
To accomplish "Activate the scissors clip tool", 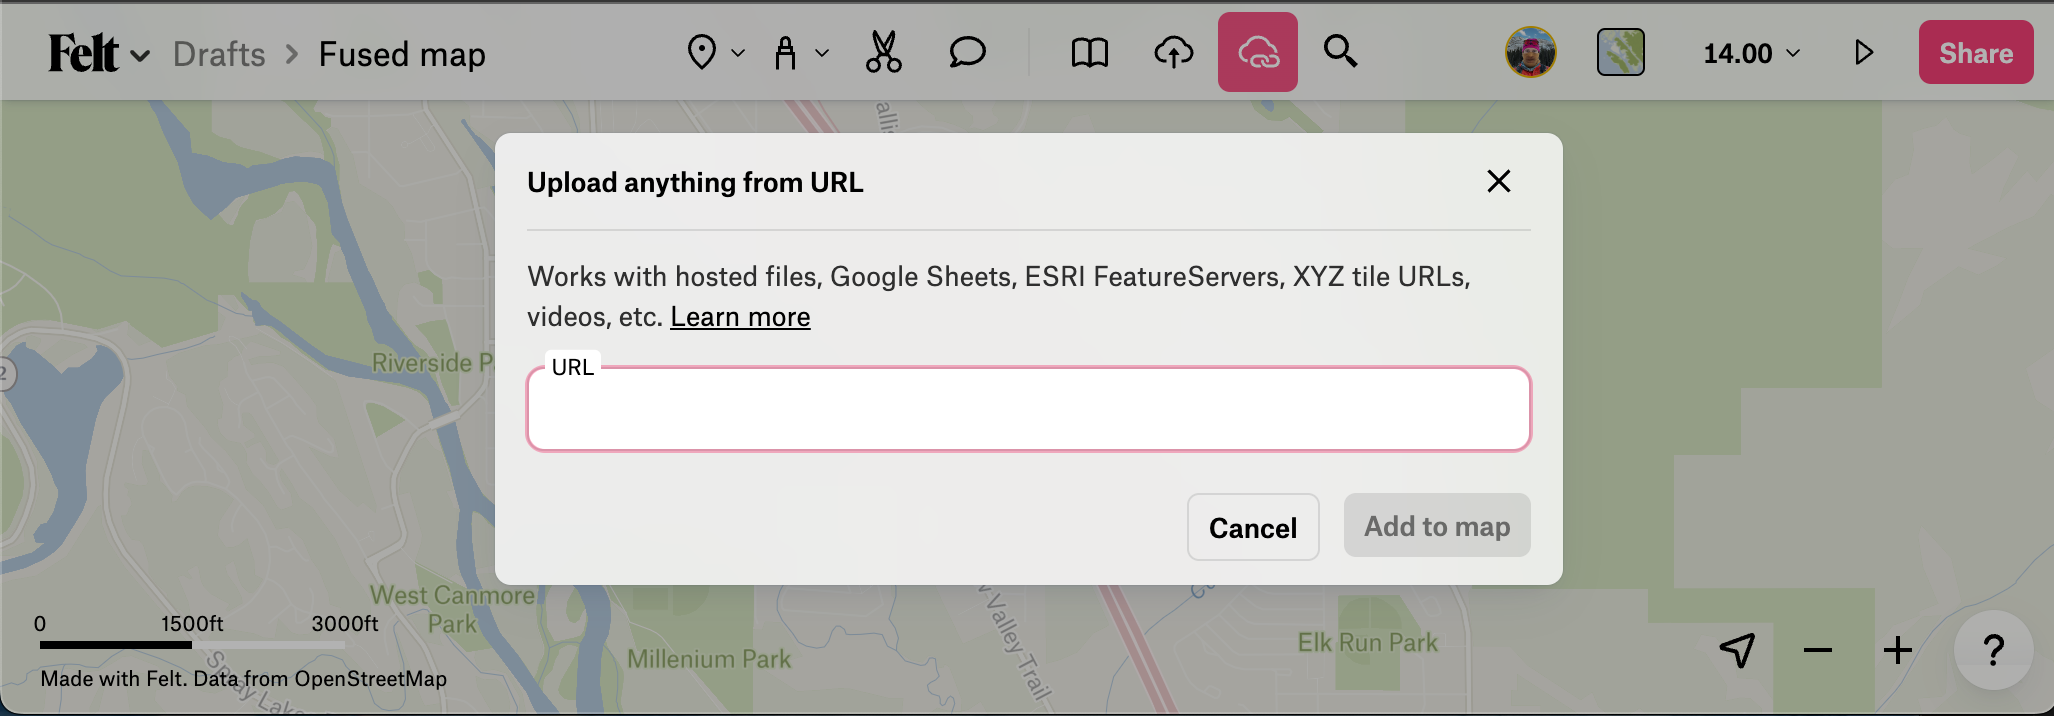I will [x=883, y=53].
